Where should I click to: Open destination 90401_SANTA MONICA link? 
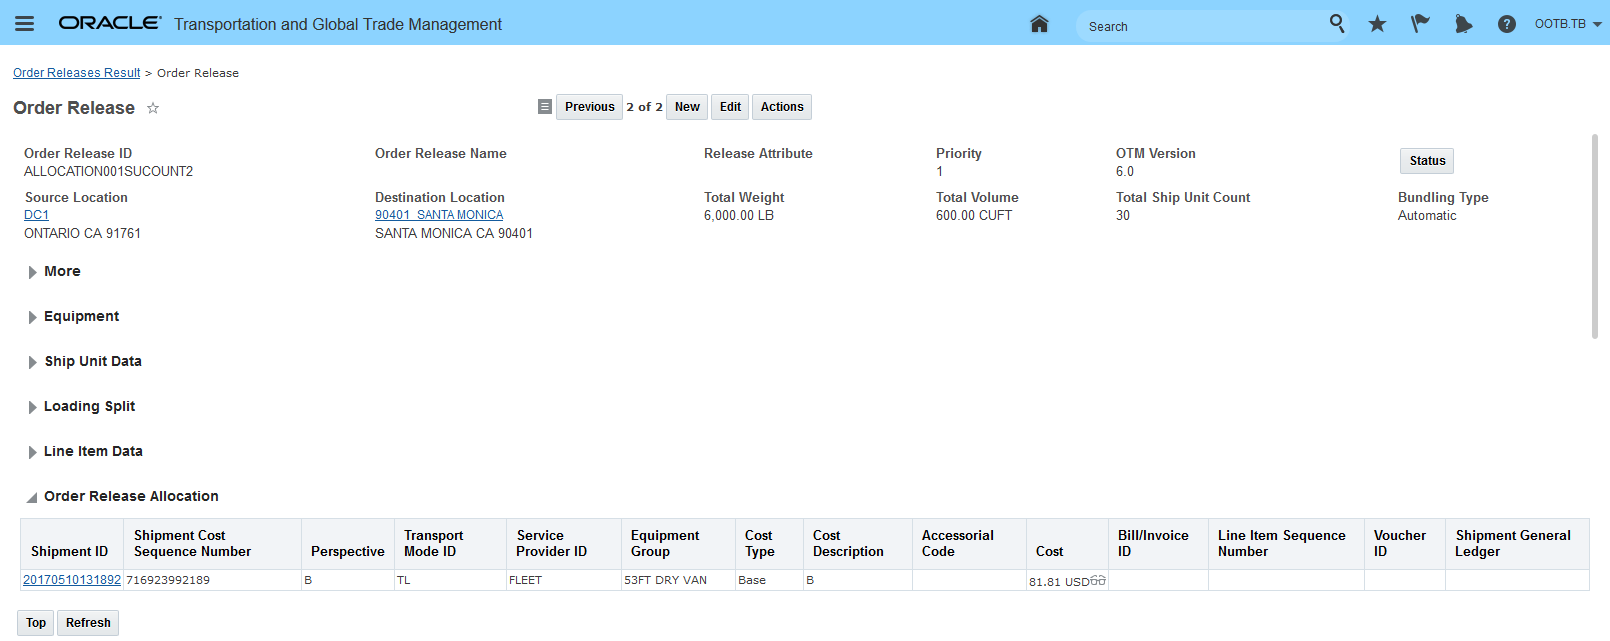coord(439,215)
